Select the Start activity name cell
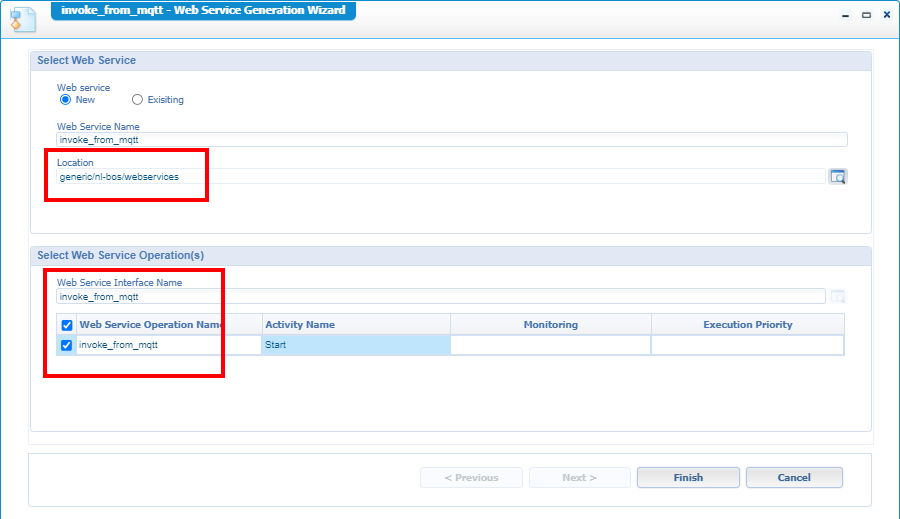 tap(356, 345)
